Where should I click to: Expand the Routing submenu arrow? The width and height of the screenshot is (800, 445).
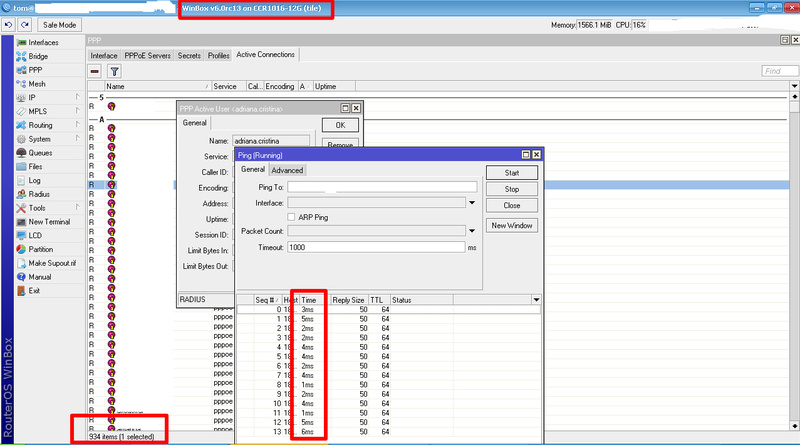coord(78,125)
